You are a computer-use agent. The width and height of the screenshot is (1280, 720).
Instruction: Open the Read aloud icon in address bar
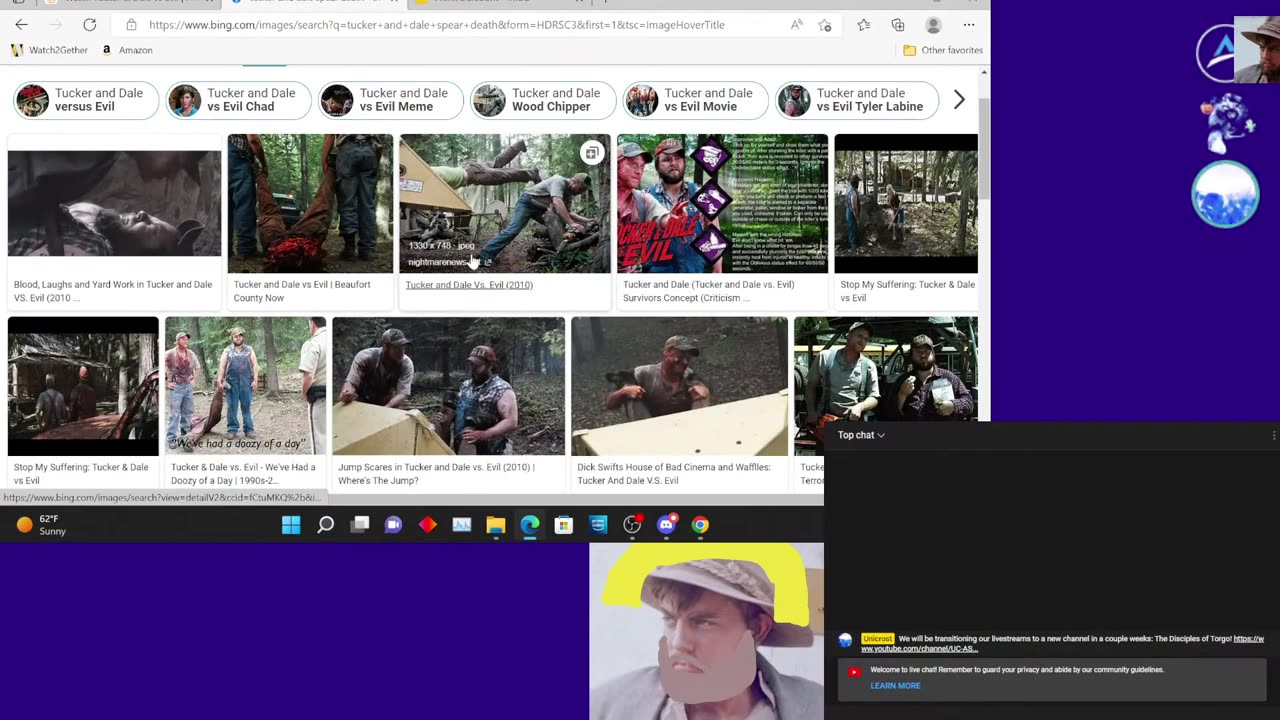(796, 25)
